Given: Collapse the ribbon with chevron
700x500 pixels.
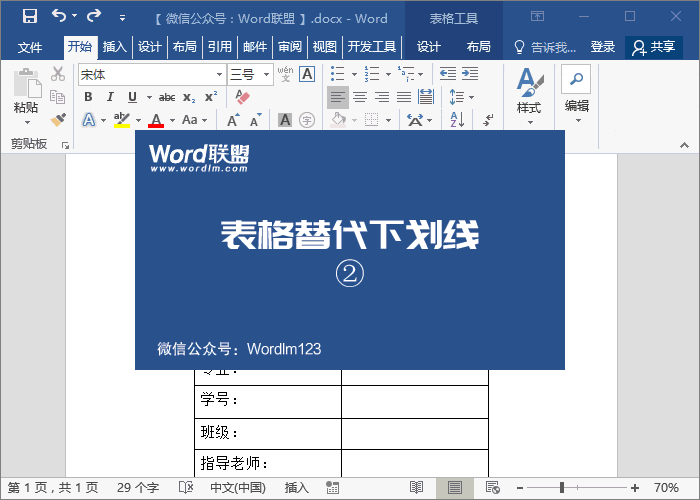Looking at the screenshot, I should (684, 145).
